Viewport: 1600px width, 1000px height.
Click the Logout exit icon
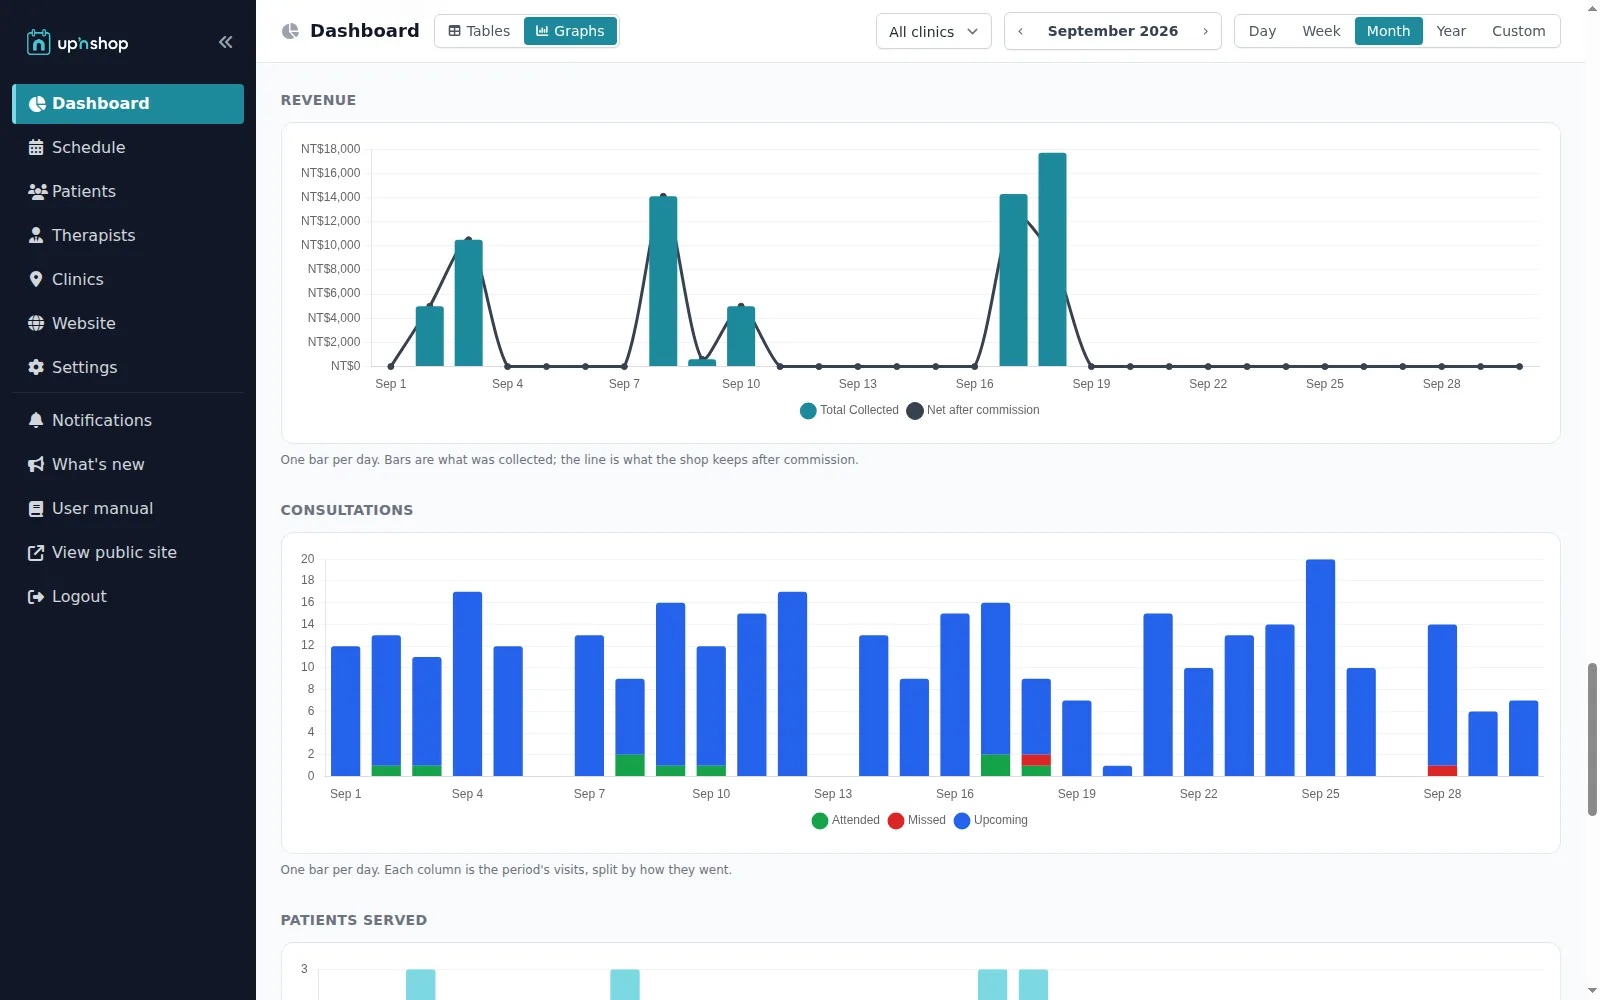(x=36, y=596)
